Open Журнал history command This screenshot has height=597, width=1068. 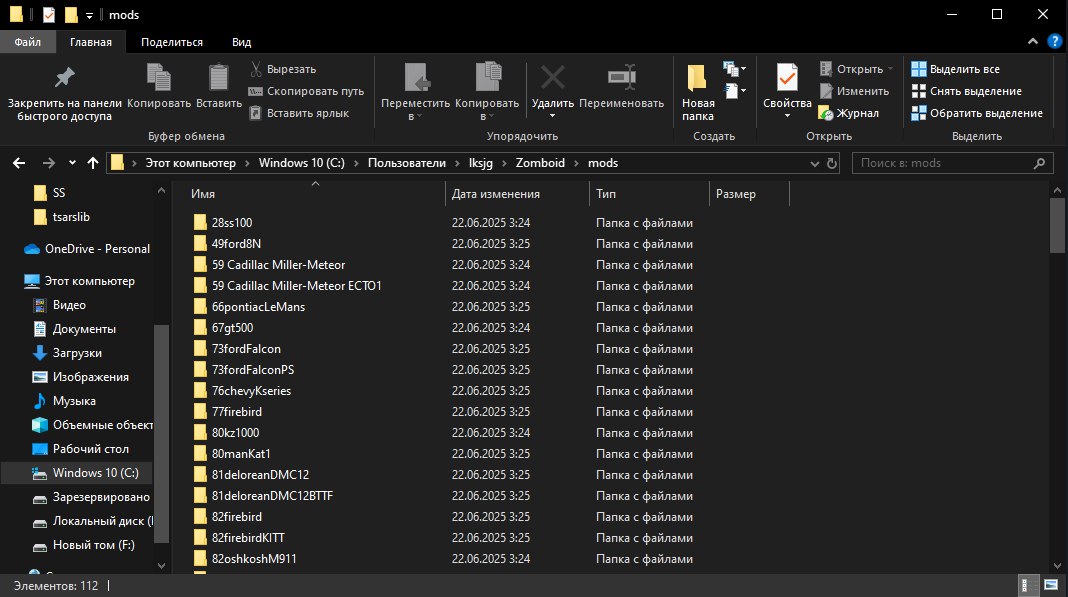point(849,113)
